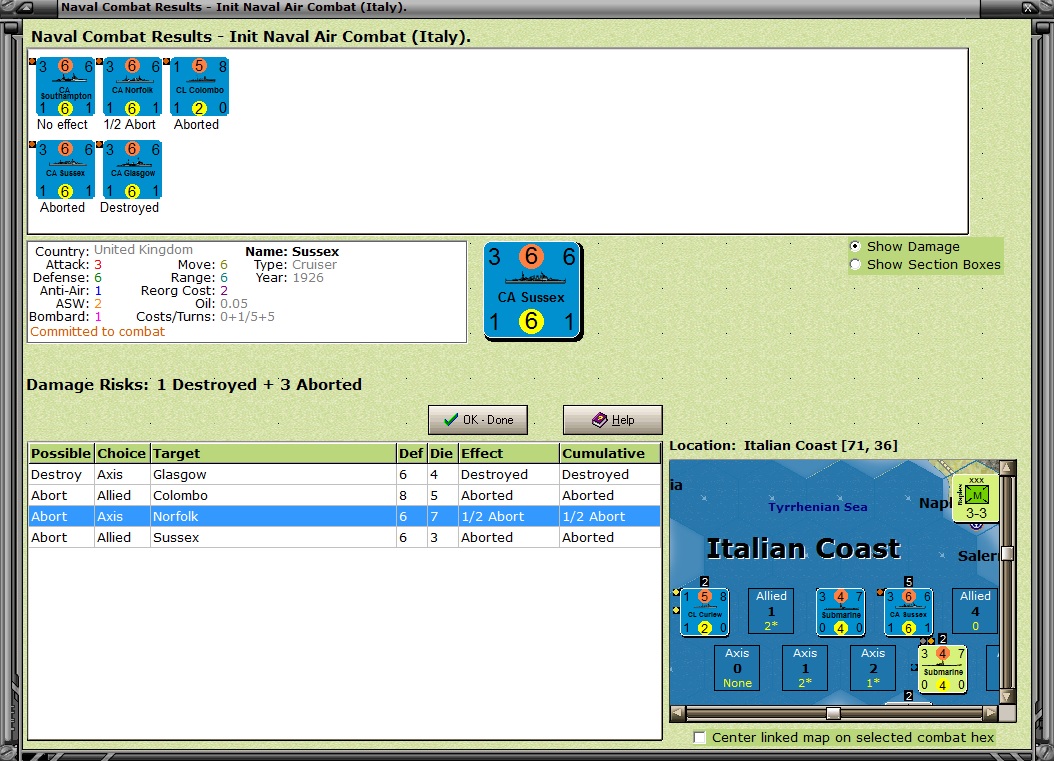Sort by the Target column header
The image size is (1056, 761).
[273, 453]
